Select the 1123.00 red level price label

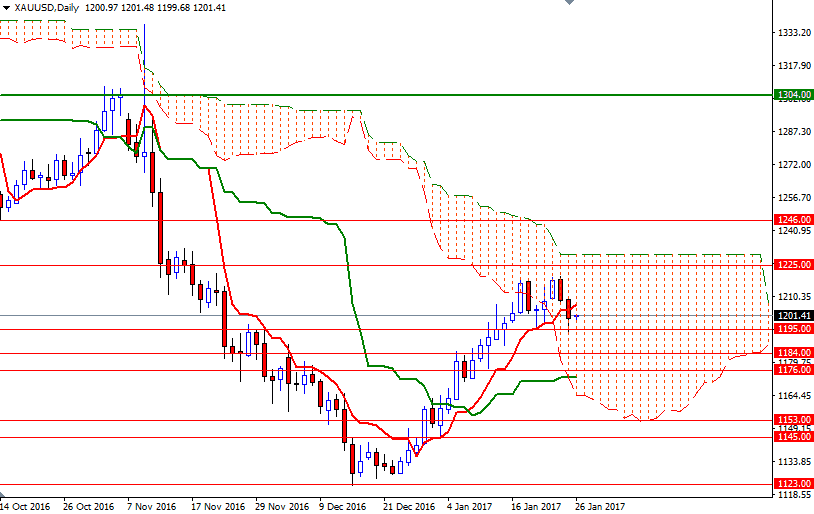[793, 484]
